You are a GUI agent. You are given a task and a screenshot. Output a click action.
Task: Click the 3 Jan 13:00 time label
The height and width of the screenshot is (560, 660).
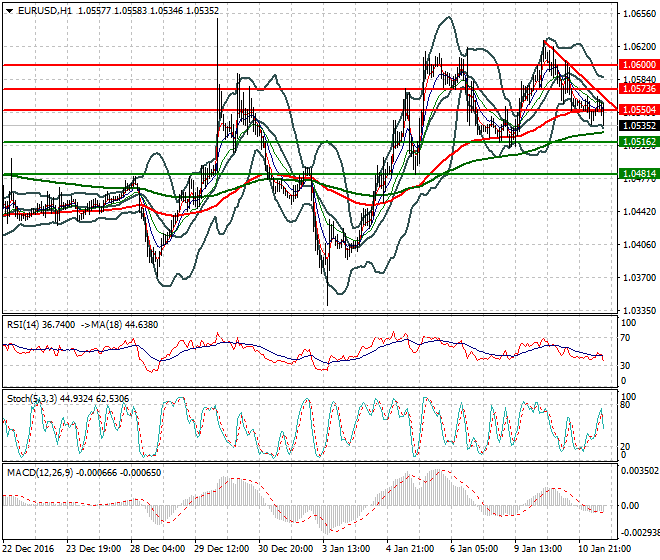point(346,549)
